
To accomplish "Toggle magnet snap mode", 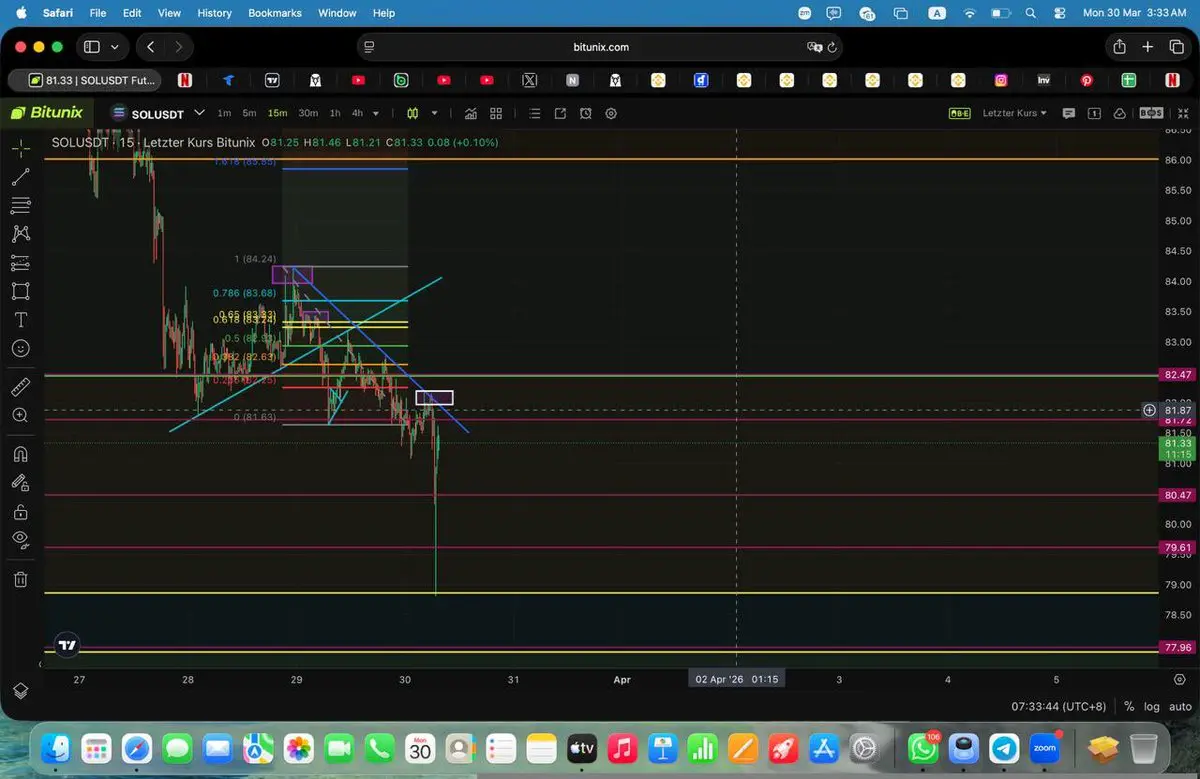I will coord(20,454).
